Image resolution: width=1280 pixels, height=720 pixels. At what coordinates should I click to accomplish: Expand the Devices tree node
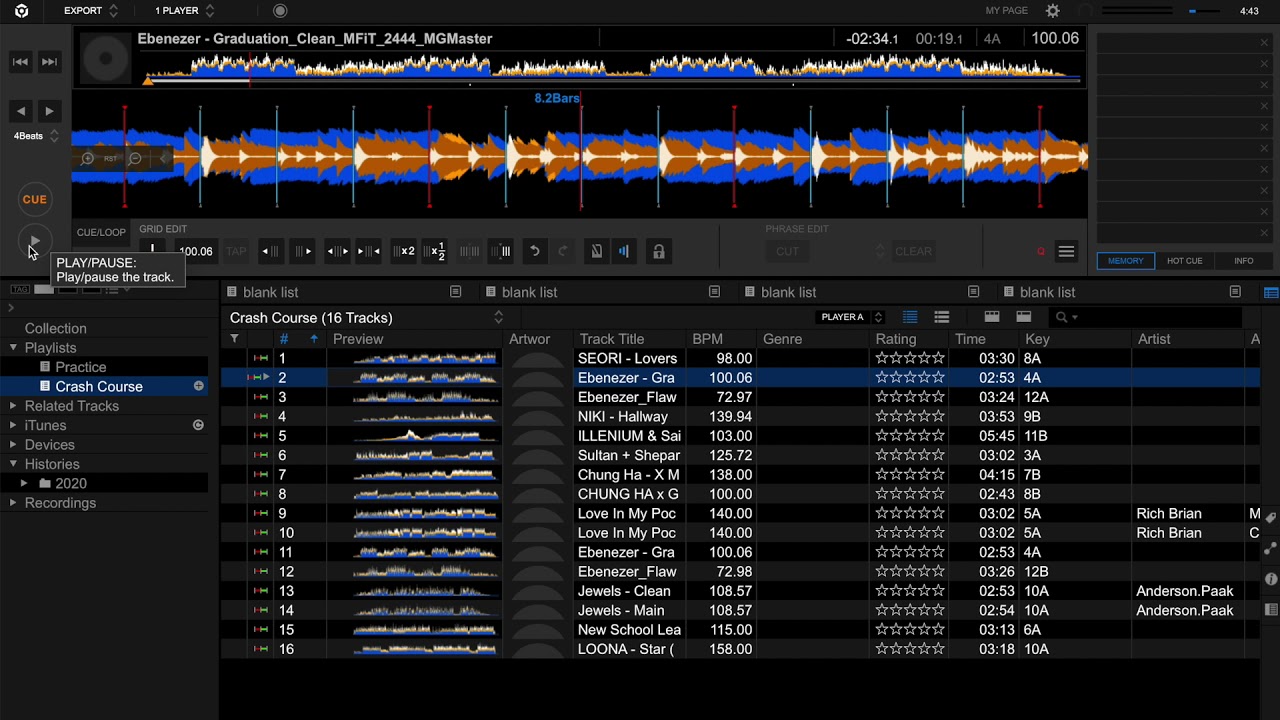point(13,445)
